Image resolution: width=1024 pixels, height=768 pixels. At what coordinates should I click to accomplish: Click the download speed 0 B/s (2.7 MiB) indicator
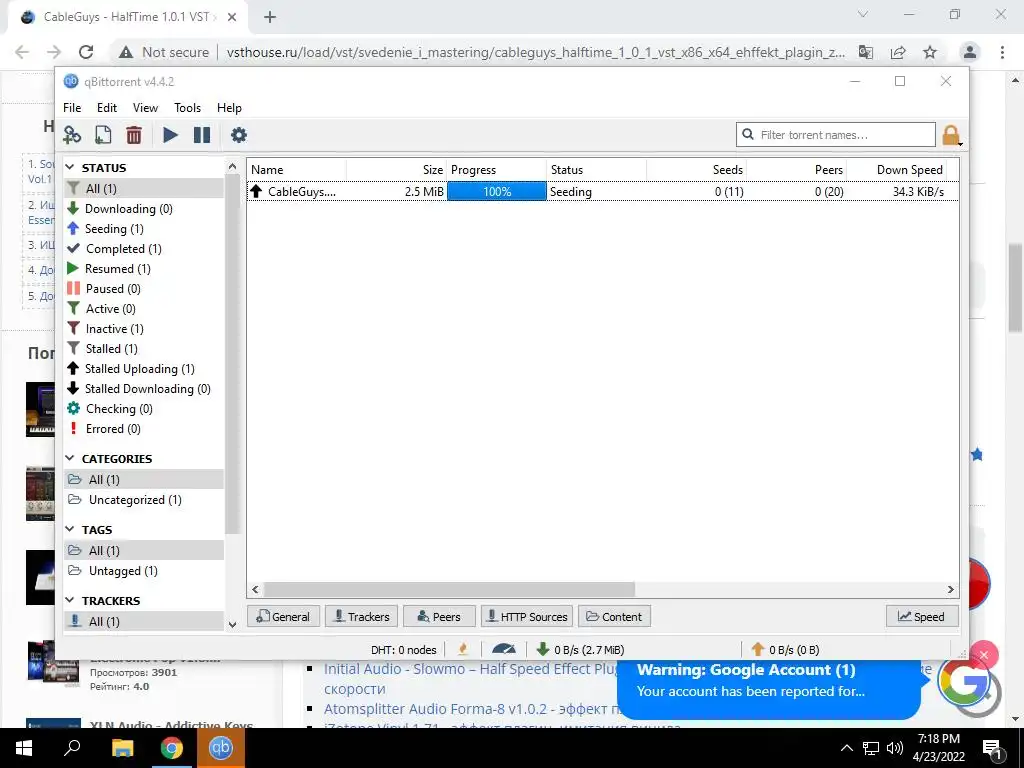coord(581,650)
